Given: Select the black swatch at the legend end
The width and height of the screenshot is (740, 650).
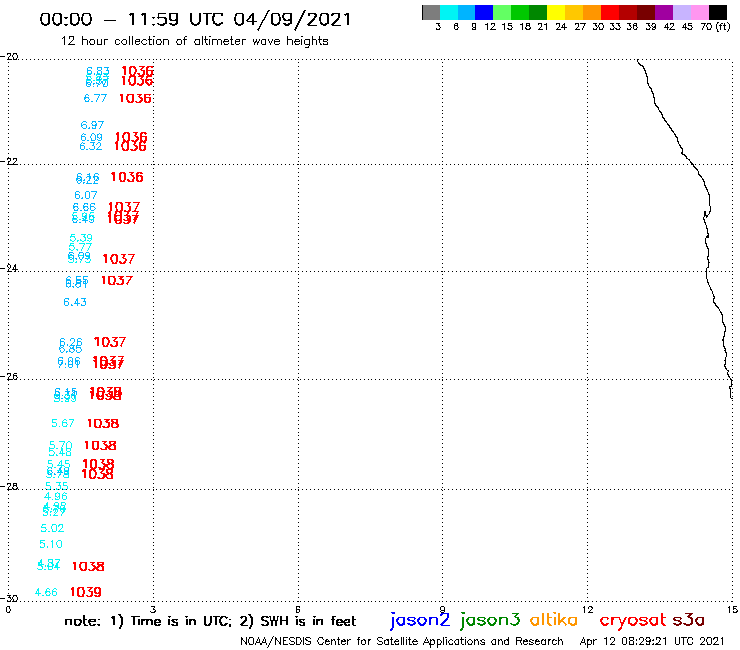Looking at the screenshot, I should (718, 13).
